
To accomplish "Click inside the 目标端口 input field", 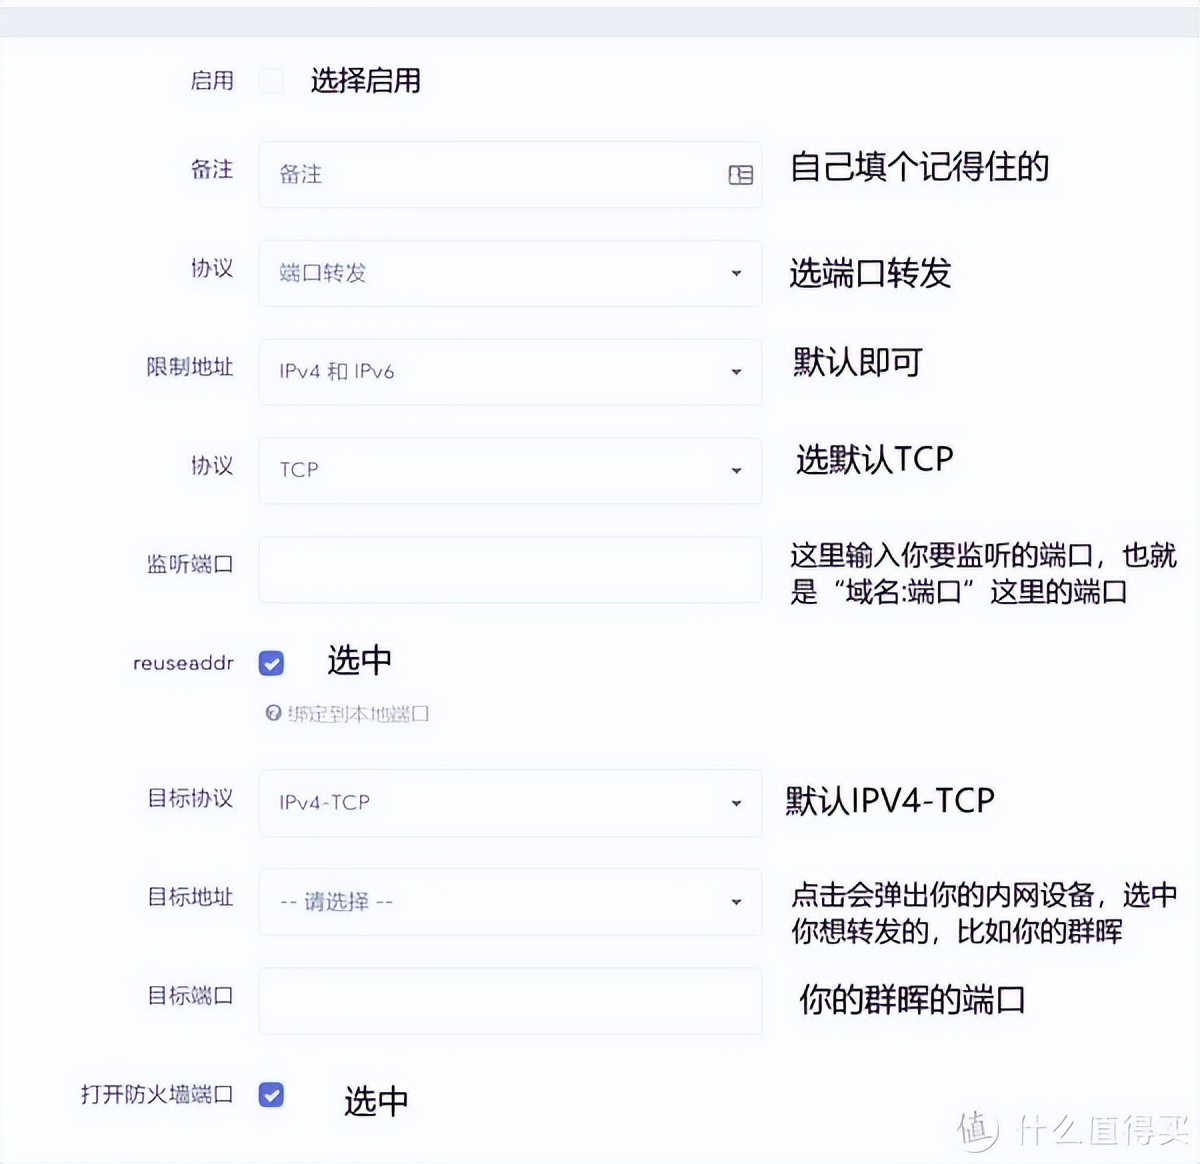I will [510, 1000].
